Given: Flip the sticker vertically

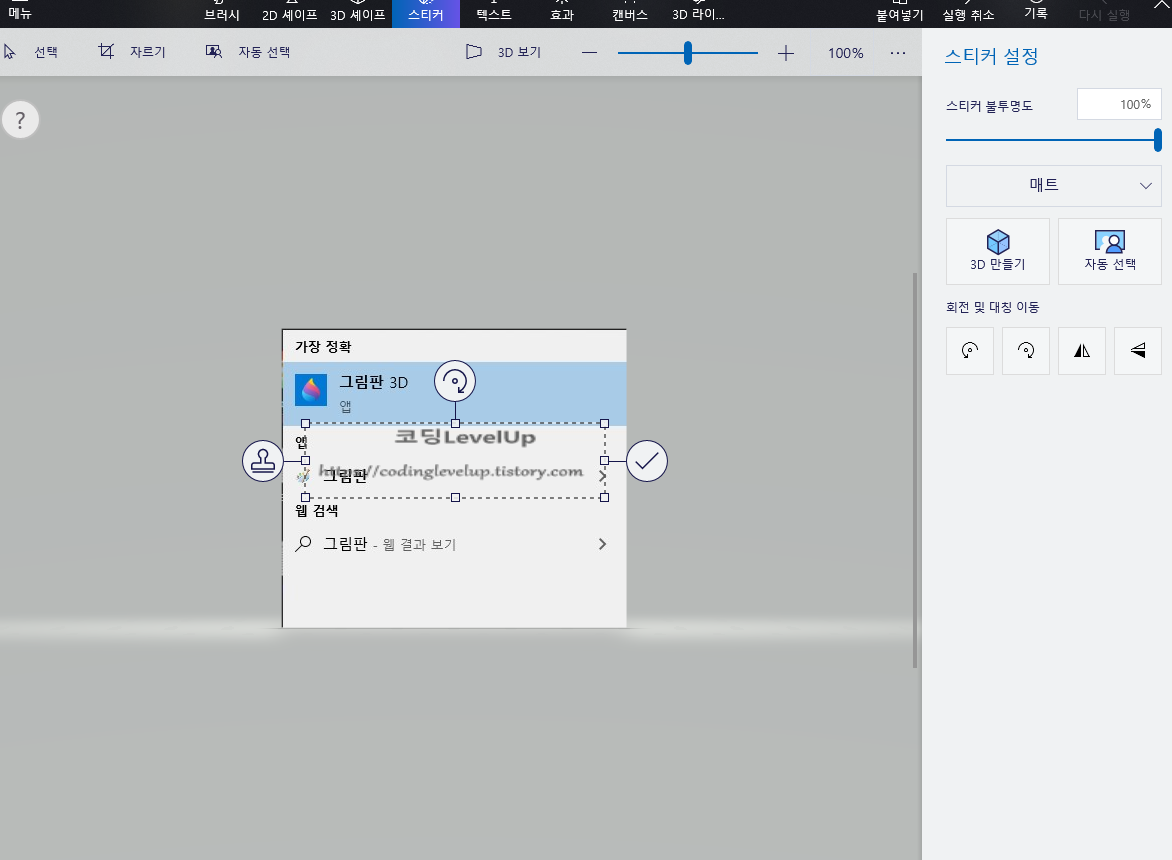Looking at the screenshot, I should tap(1138, 350).
